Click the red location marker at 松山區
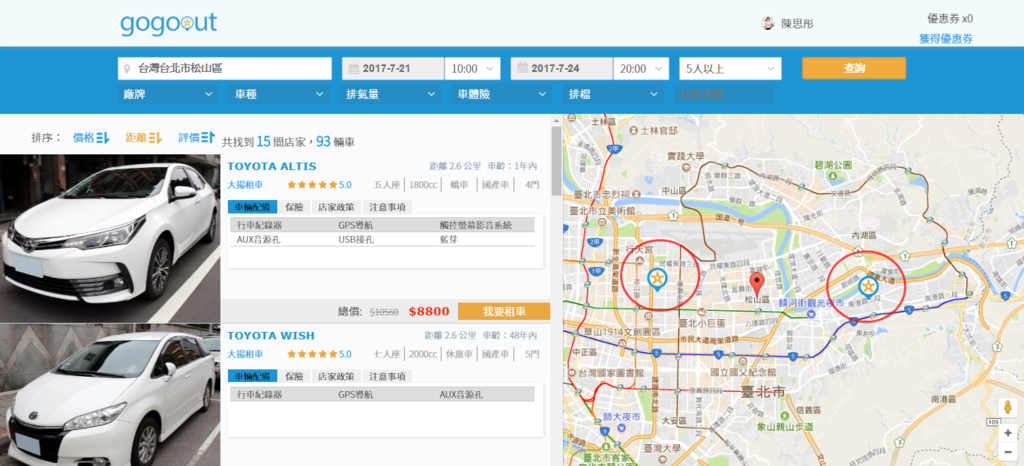This screenshot has height=466, width=1024. coord(757,285)
